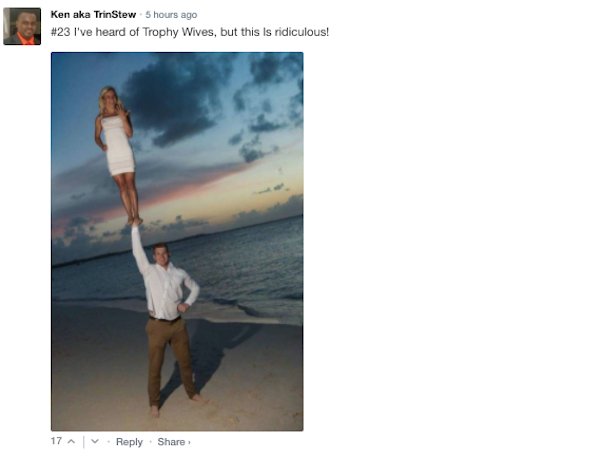Click the #23 reference in the comment
The width and height of the screenshot is (600, 458).
pos(60,32)
